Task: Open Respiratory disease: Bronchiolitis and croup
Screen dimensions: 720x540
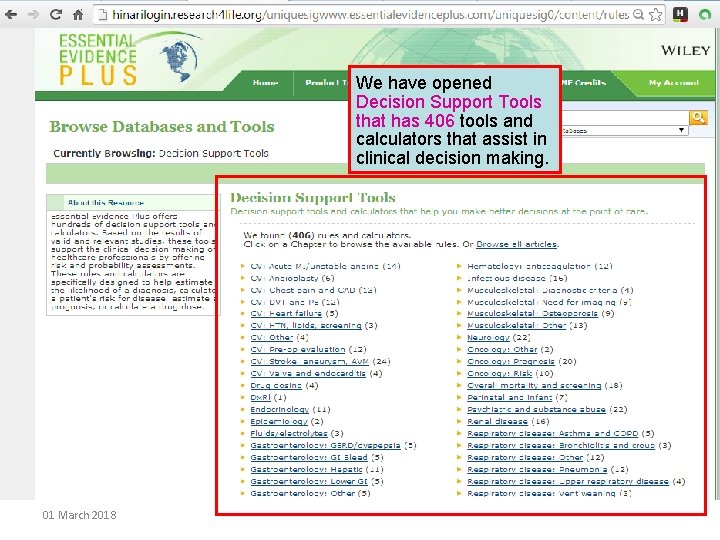Action: point(561,445)
